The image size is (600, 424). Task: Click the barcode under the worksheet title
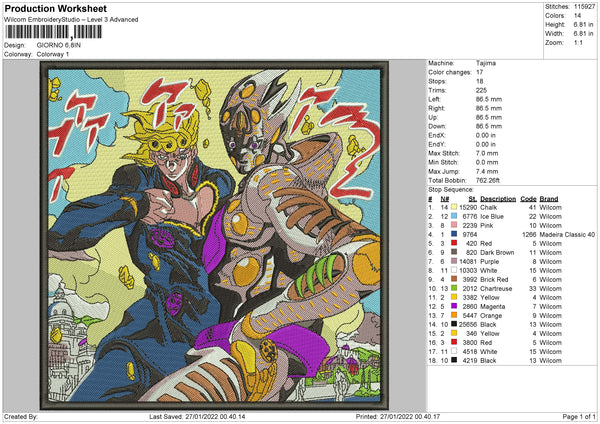54,32
